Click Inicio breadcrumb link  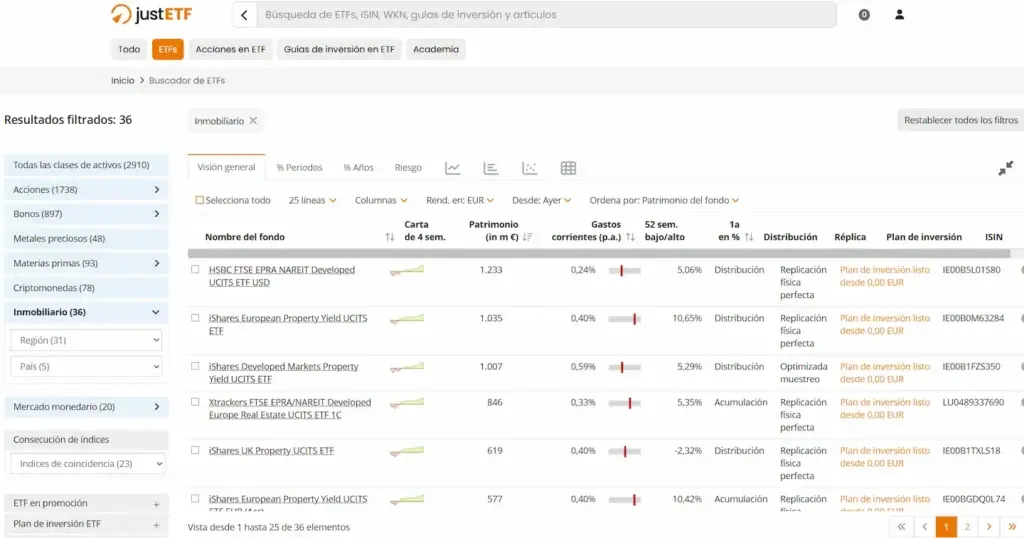(122, 80)
